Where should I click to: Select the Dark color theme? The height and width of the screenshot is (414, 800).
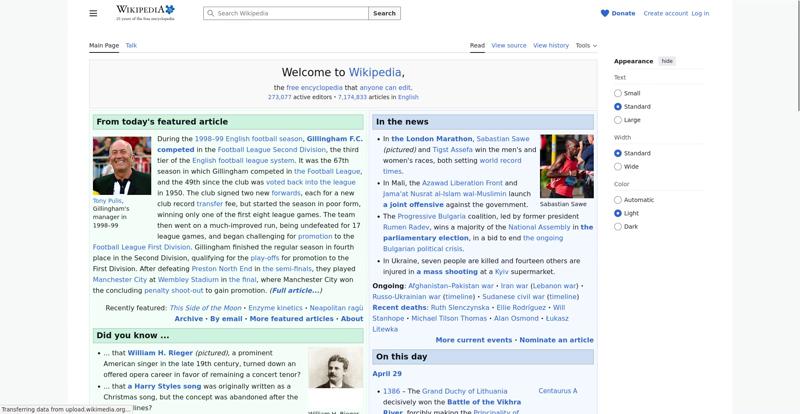coord(618,227)
